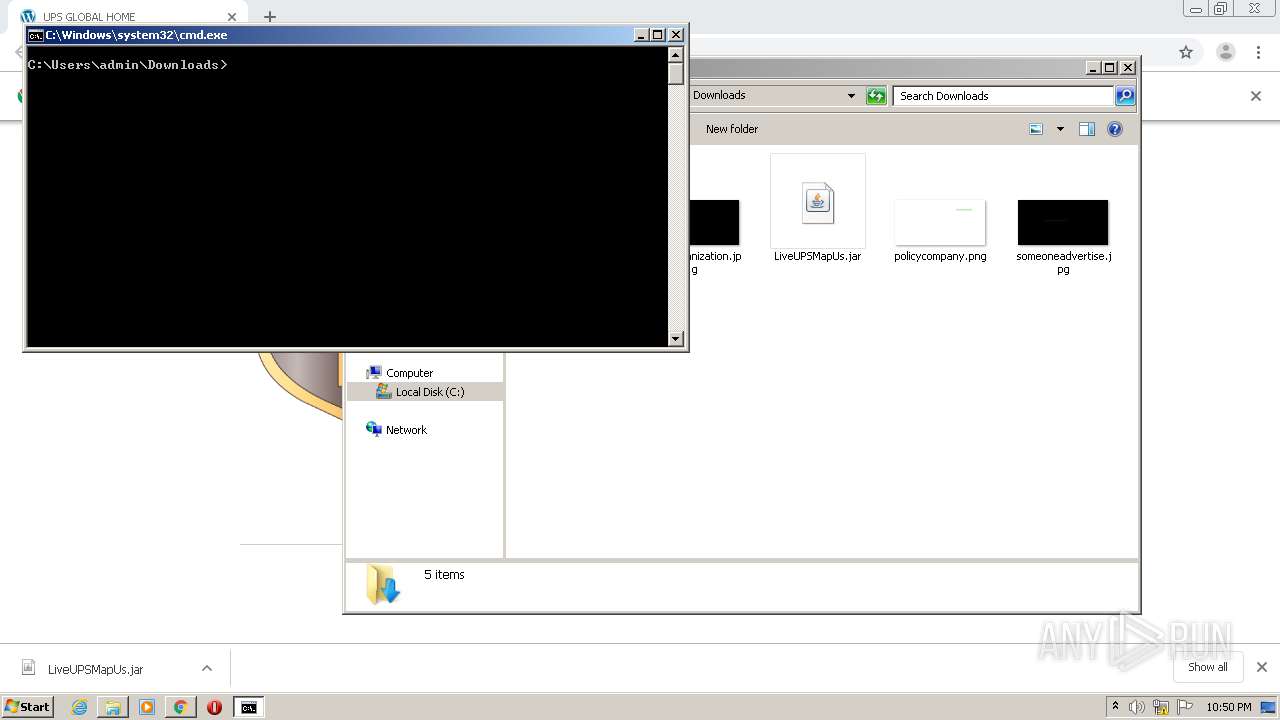Image resolution: width=1280 pixels, height=720 pixels.
Task: Click the Change your view icon in Explorer
Action: tap(1036, 129)
